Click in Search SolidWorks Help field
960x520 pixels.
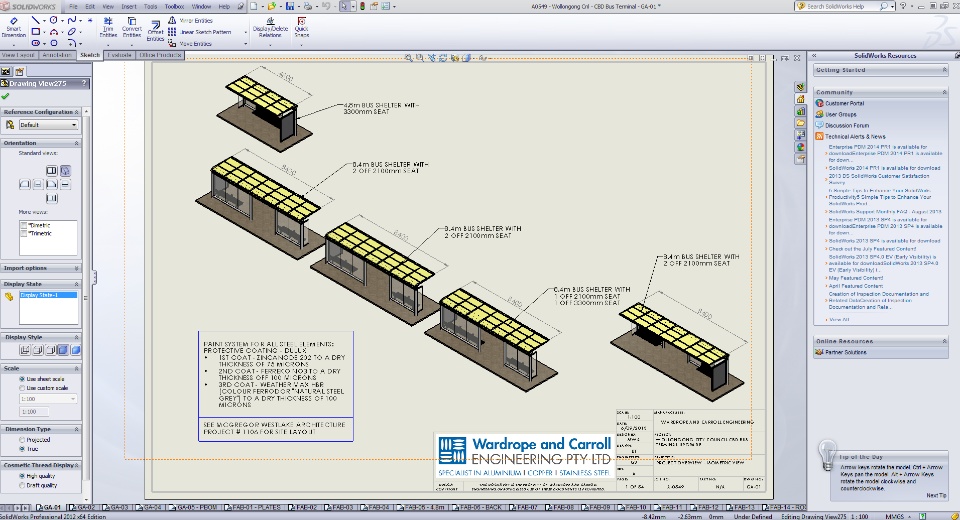point(842,6)
